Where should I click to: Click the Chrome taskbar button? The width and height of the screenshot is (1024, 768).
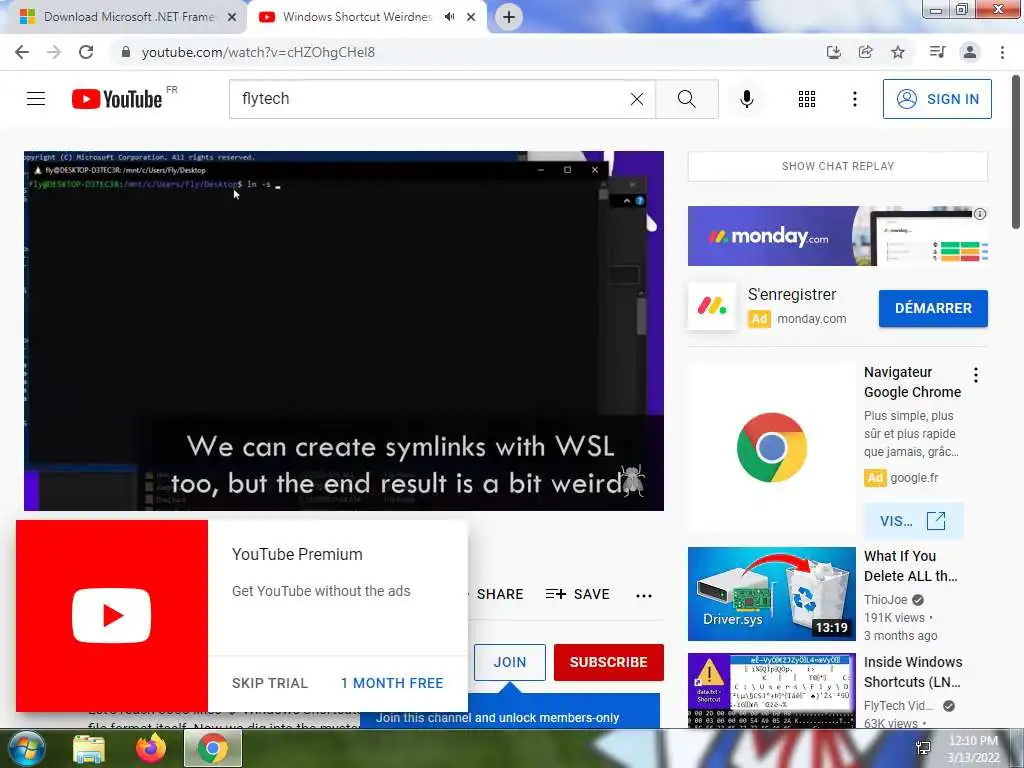[213, 748]
